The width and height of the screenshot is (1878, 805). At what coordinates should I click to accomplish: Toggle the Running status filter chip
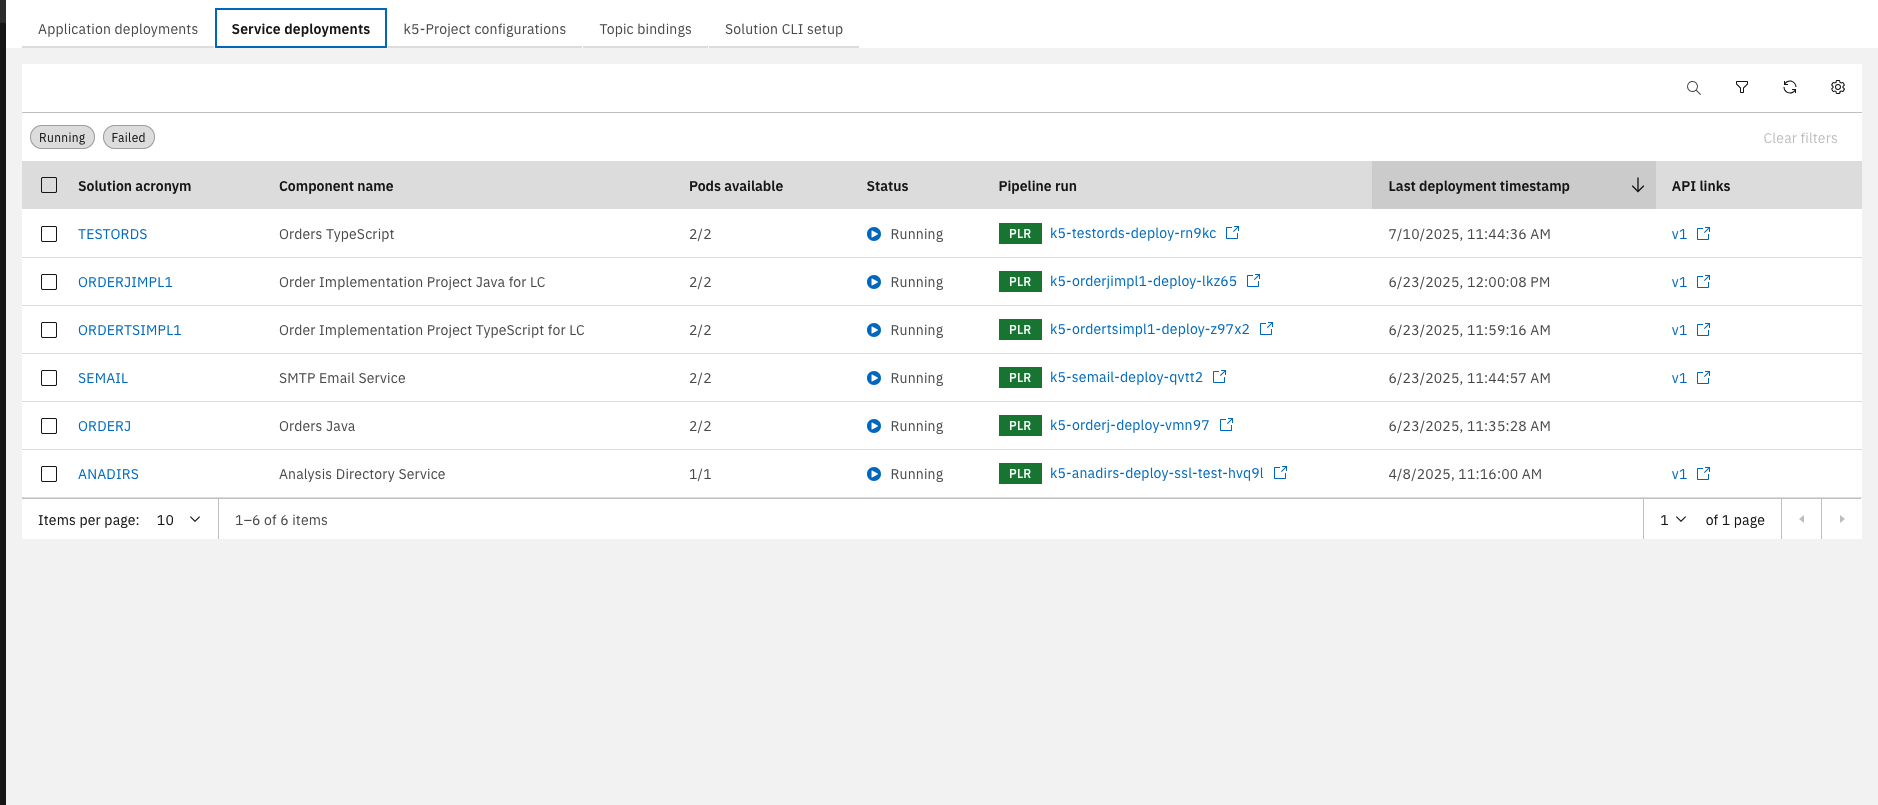point(62,138)
